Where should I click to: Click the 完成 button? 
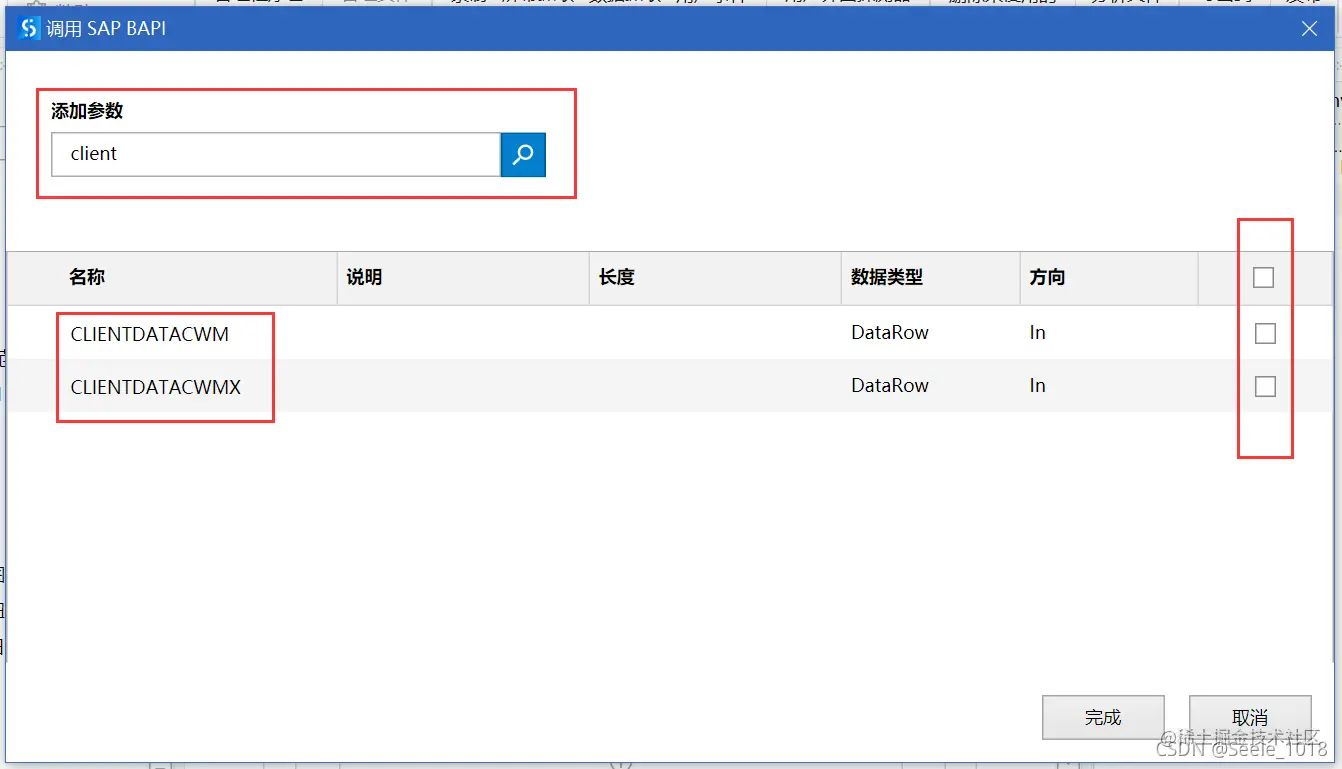tap(1103, 717)
